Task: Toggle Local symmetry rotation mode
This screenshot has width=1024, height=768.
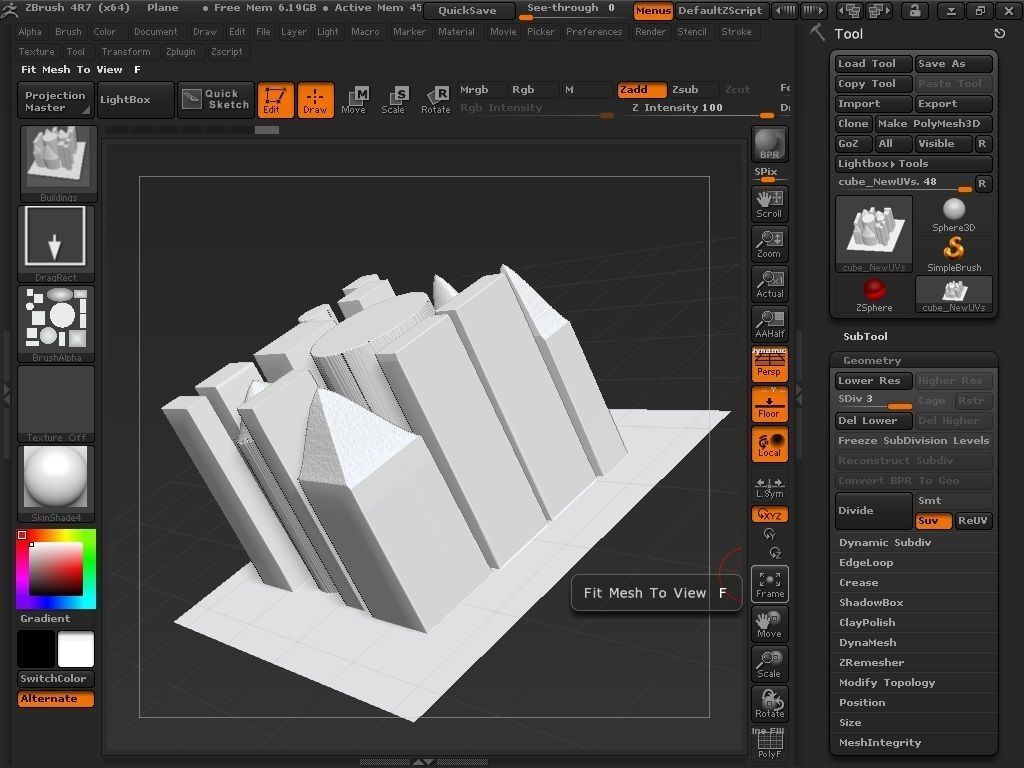Action: [769, 444]
